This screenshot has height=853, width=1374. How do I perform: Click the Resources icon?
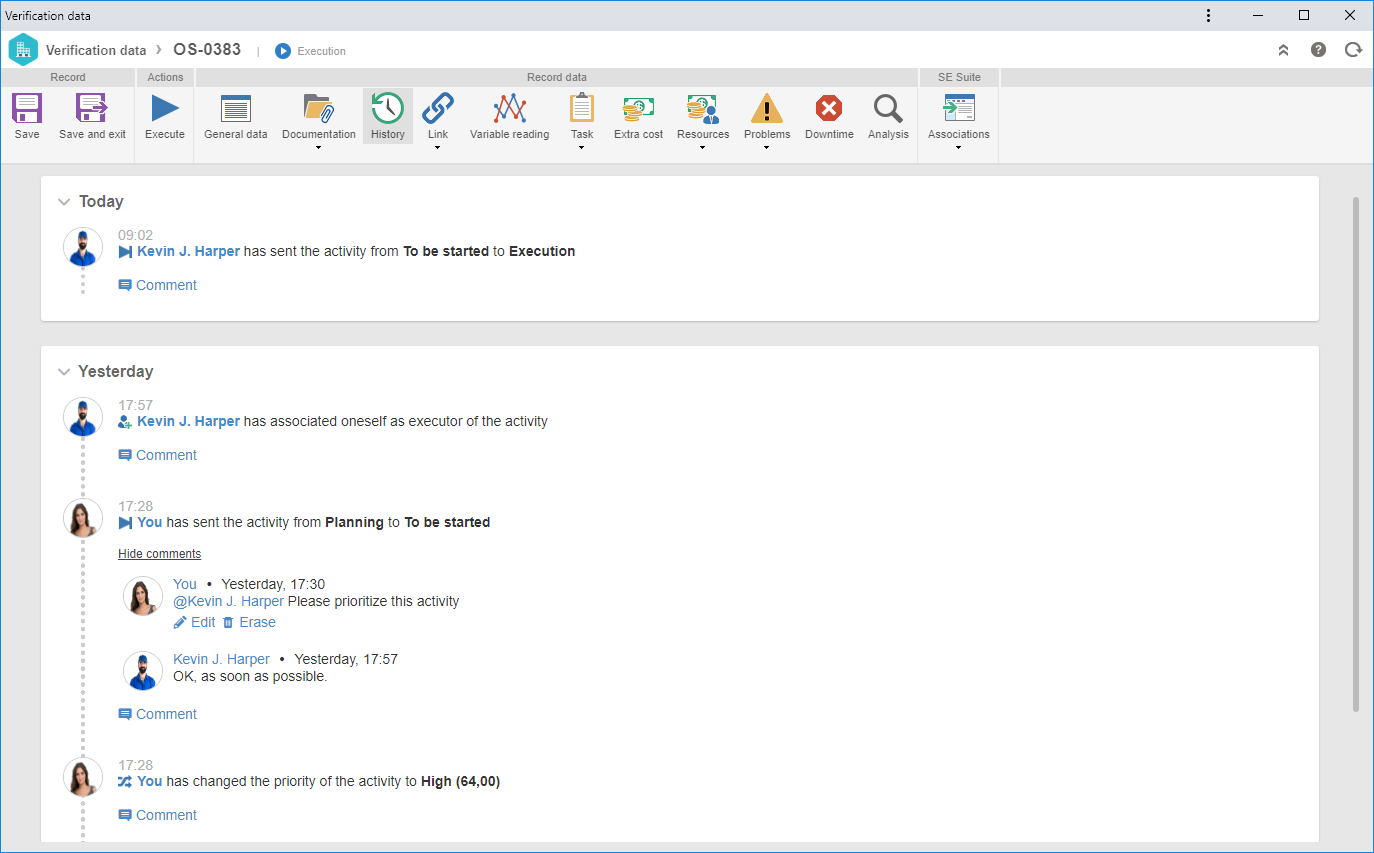[703, 108]
